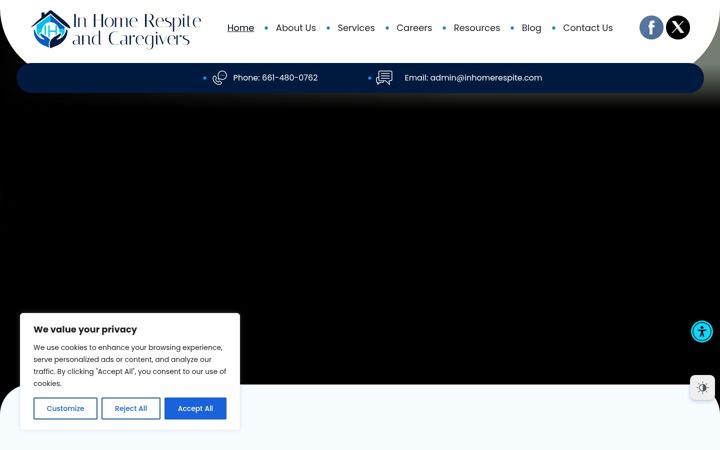Viewport: 720px width, 450px height.
Task: Click the phone handset icon
Action: [219, 78]
